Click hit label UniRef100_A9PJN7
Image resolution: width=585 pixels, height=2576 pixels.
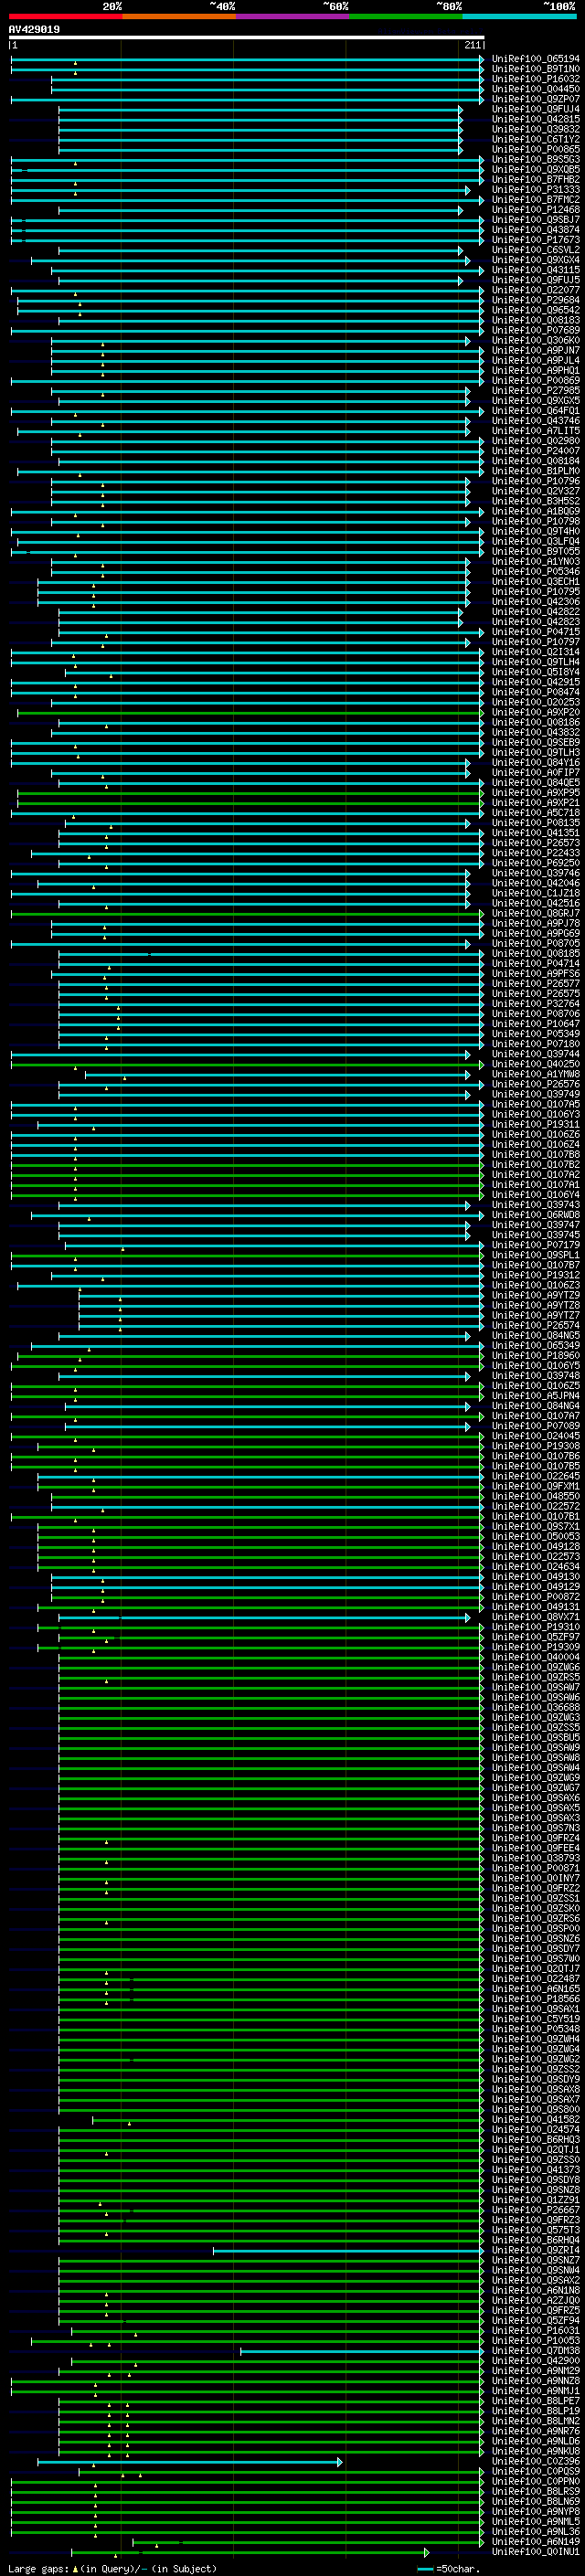tap(536, 350)
